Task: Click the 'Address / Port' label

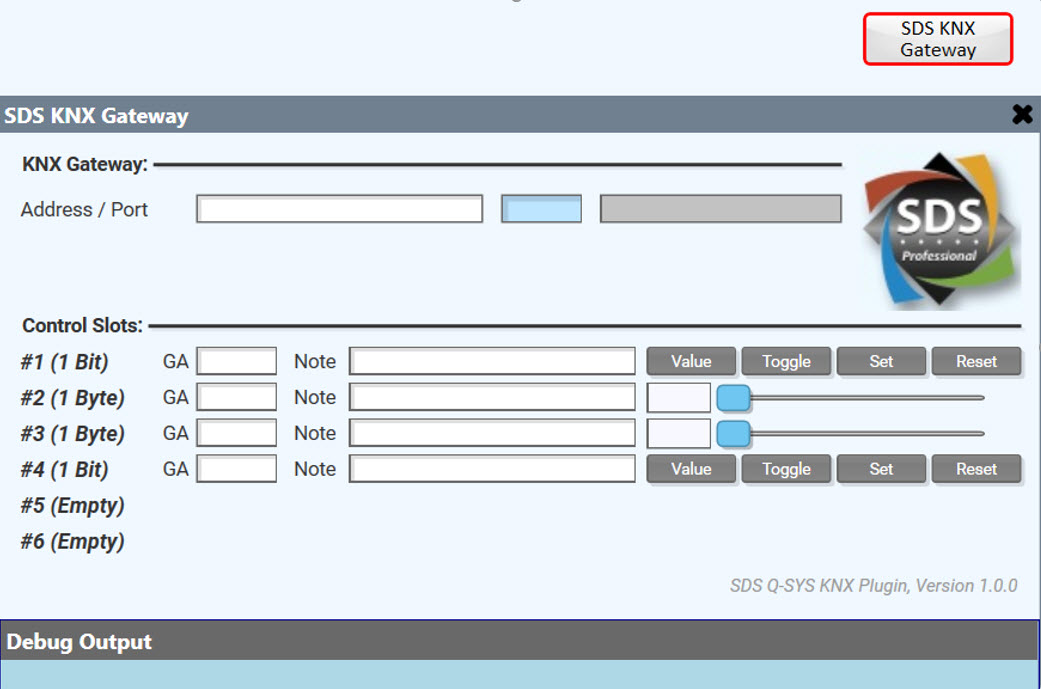Action: click(84, 210)
